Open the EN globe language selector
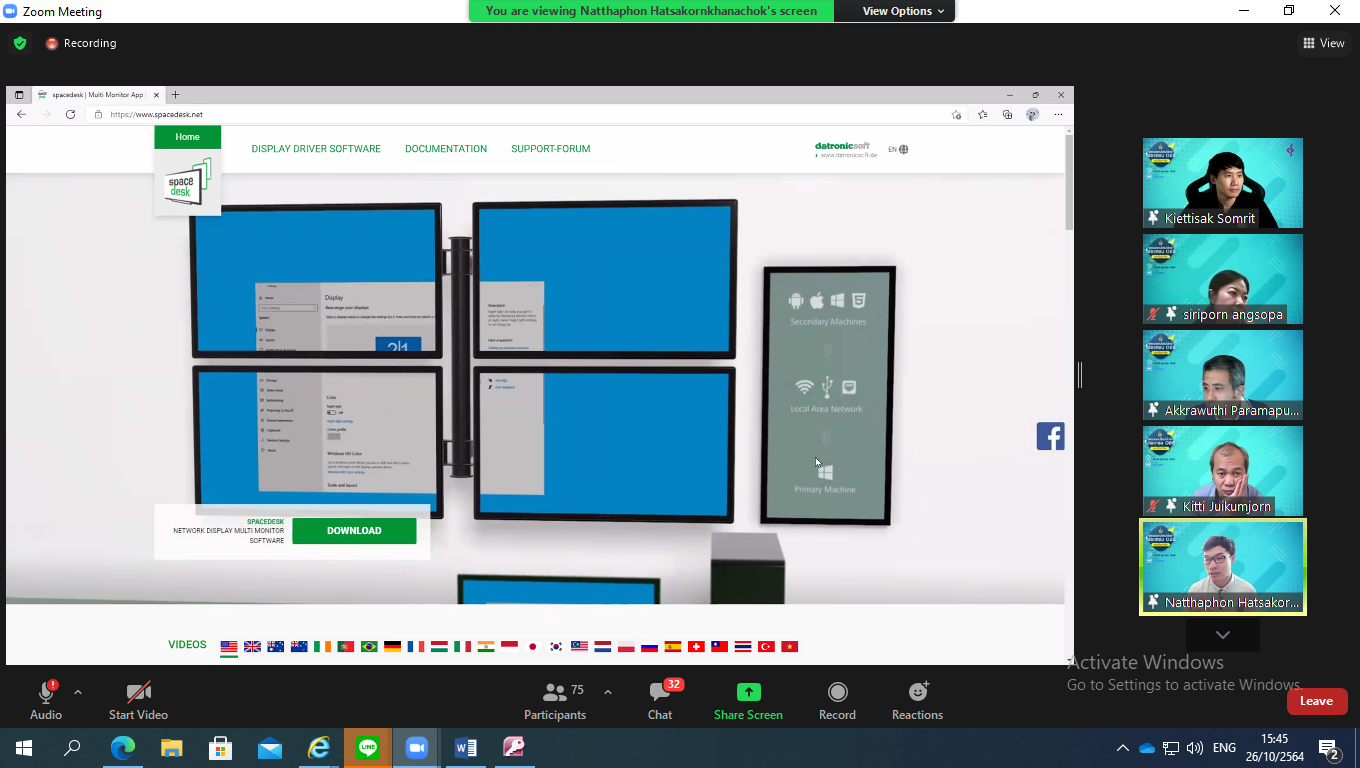The width and height of the screenshot is (1360, 768). point(898,150)
